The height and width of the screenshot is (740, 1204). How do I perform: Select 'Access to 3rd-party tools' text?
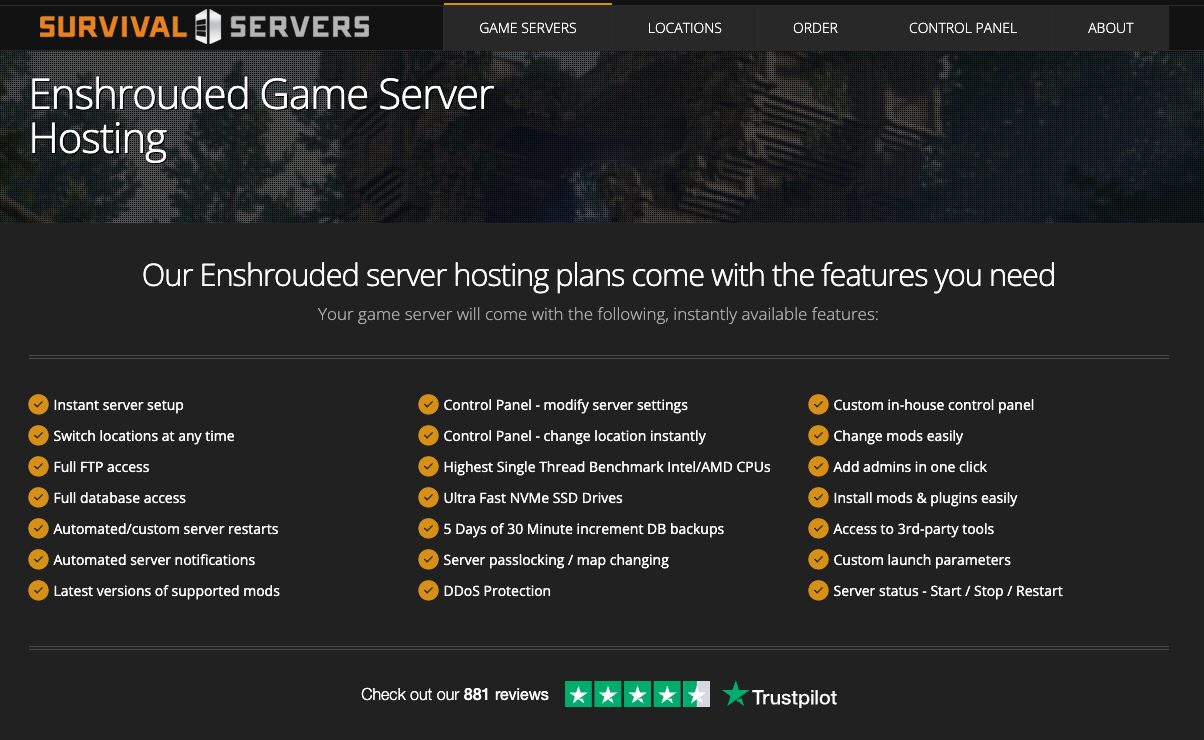tap(914, 529)
